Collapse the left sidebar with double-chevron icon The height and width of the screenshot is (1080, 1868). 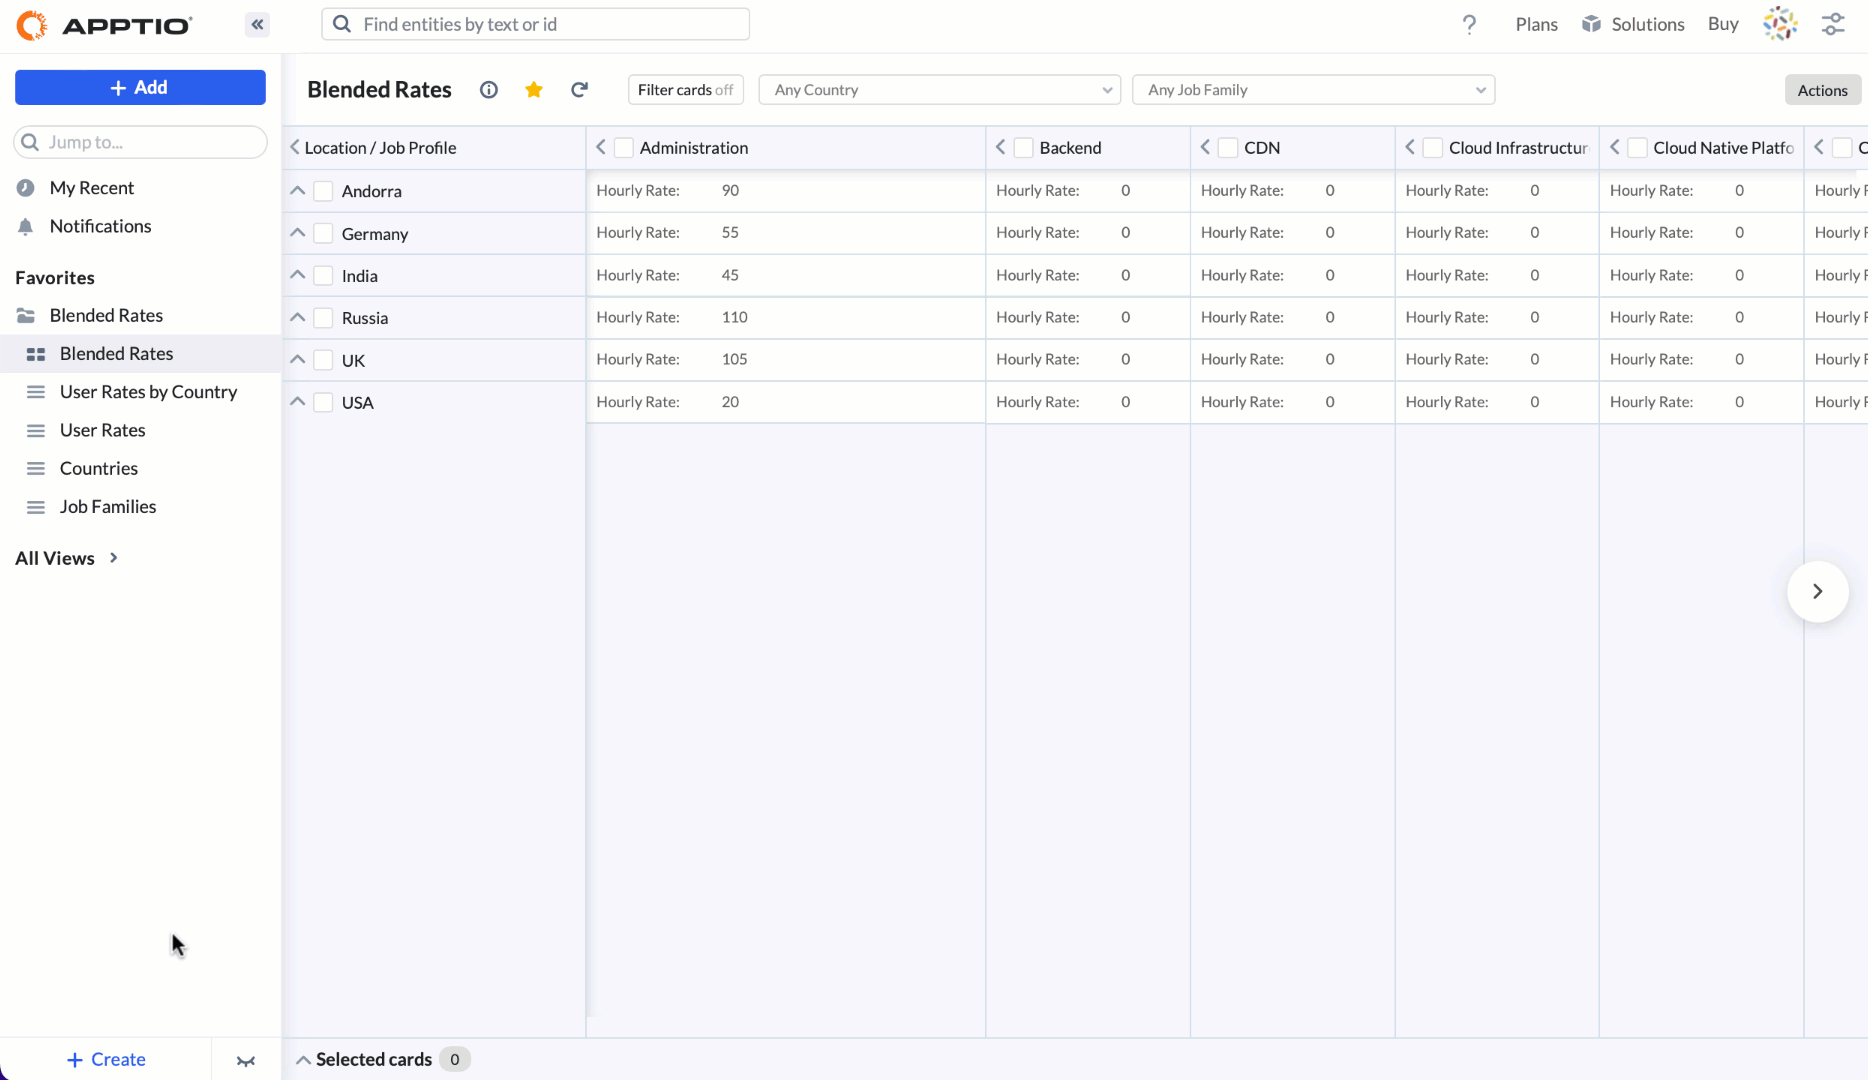click(257, 24)
